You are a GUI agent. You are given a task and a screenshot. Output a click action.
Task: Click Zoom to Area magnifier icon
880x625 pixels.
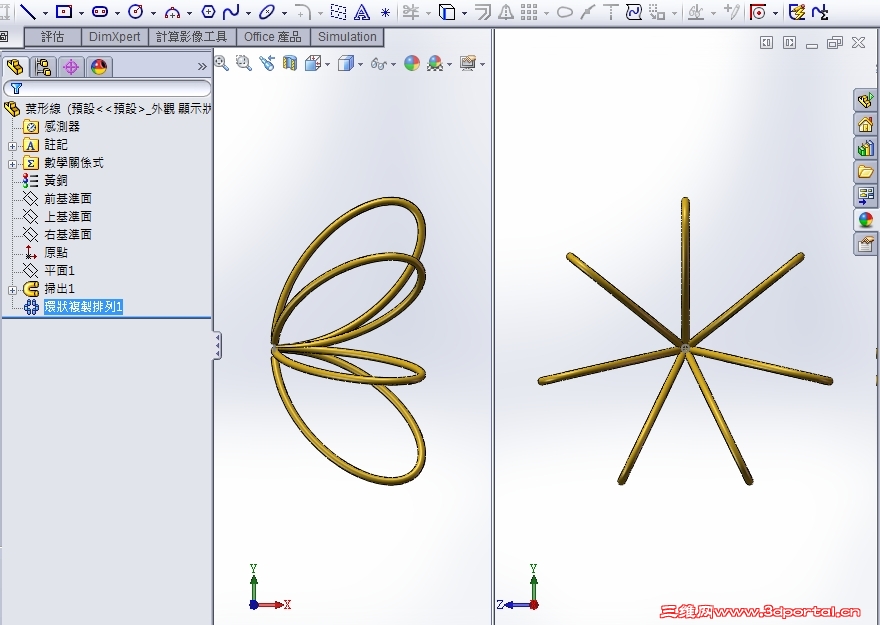click(244, 63)
